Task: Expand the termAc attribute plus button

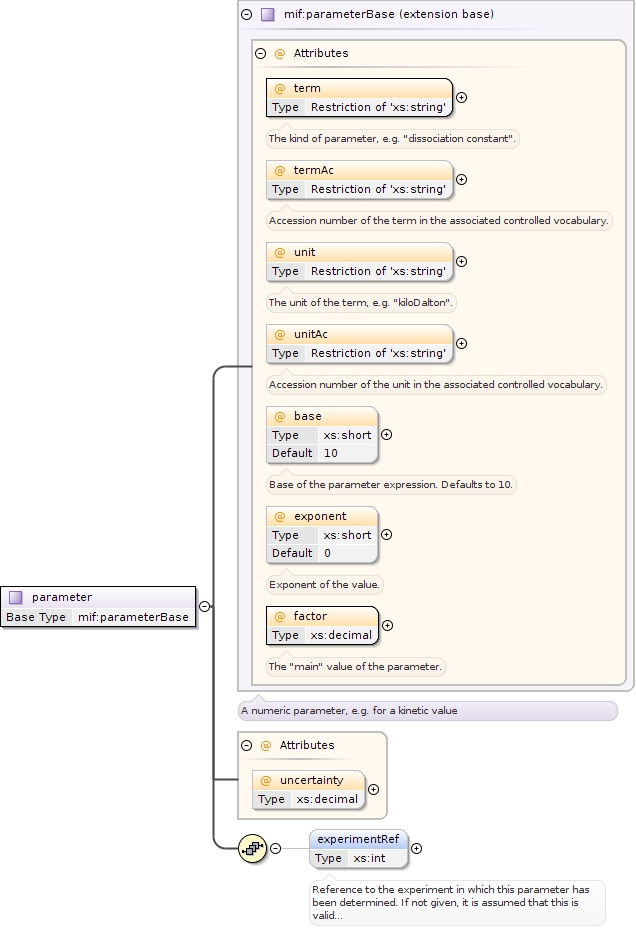Action: [461, 180]
